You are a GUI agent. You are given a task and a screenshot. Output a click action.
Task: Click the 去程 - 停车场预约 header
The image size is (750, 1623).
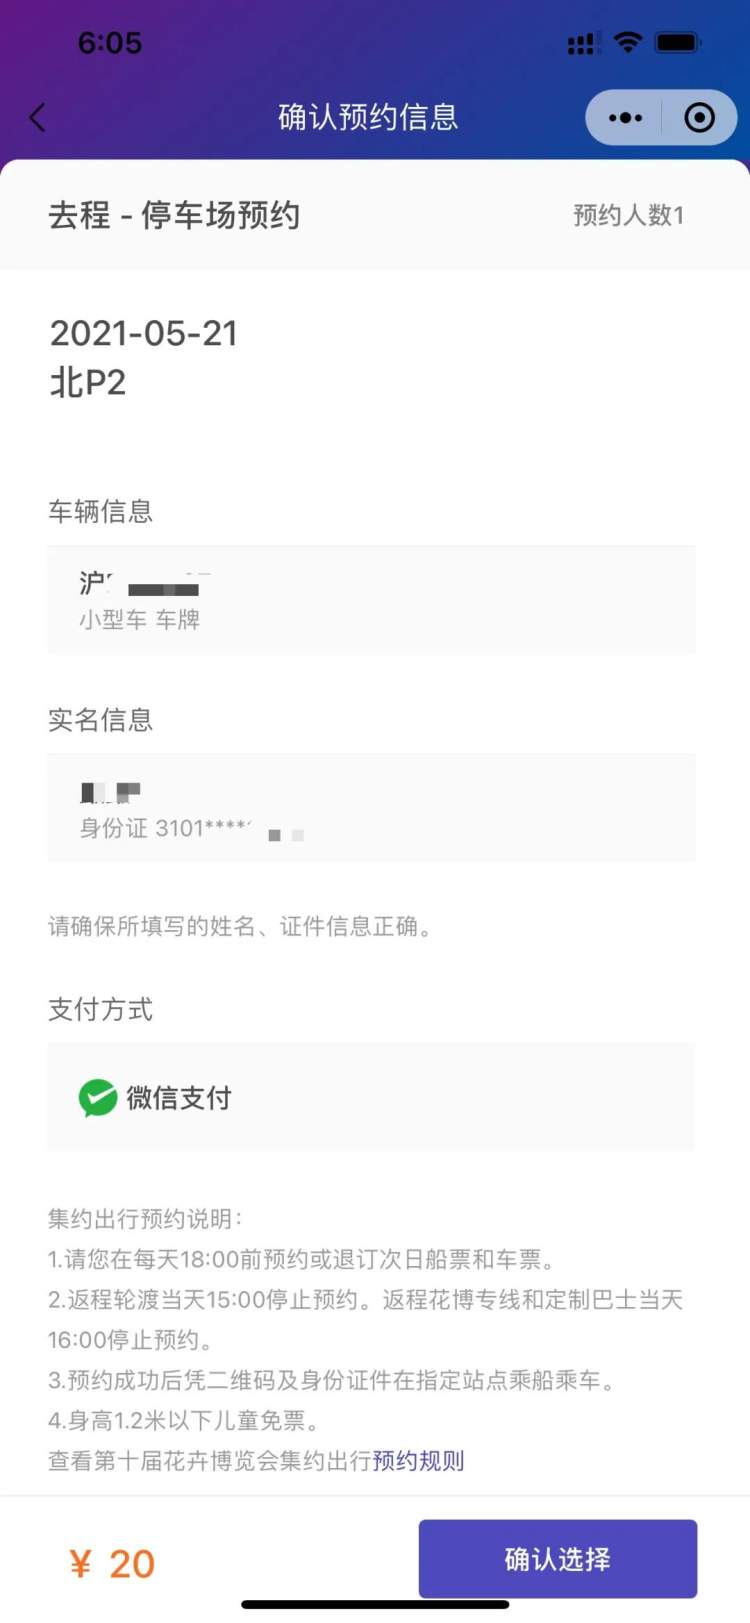(174, 215)
